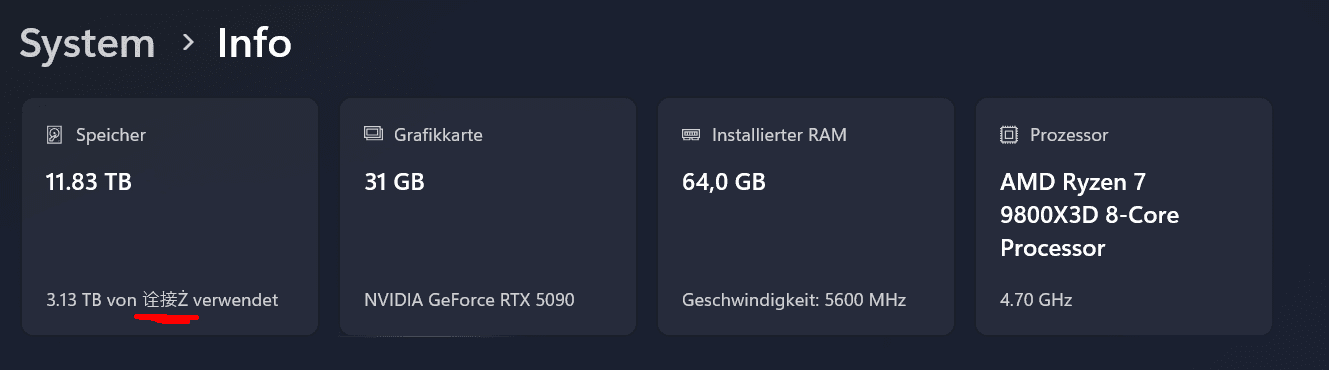Click the 11.83 TB storage value
The image size is (1329, 370).
tap(89, 182)
